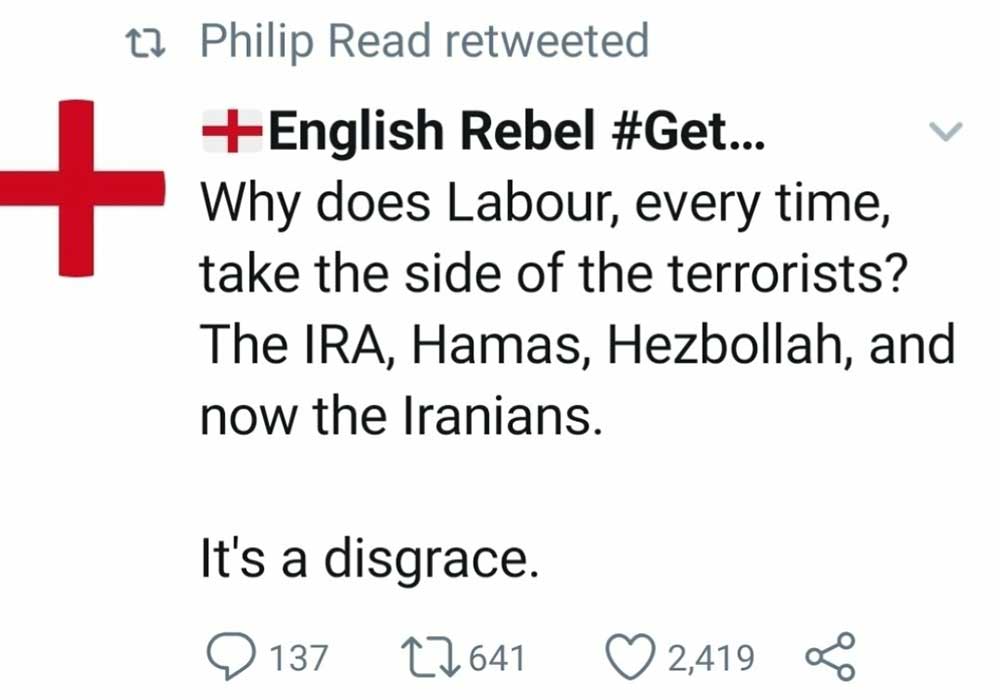Click the 641 retweets count
The height and width of the screenshot is (700, 1000).
click(x=496, y=658)
